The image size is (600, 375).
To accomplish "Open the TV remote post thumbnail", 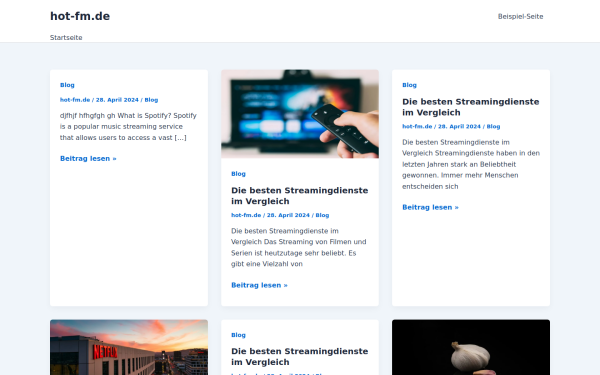I will (x=300, y=114).
